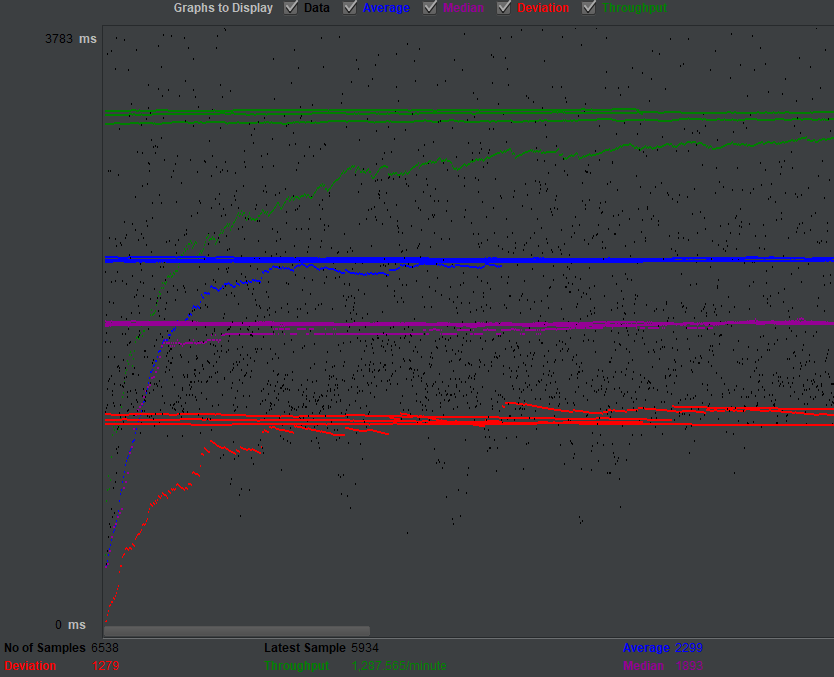The width and height of the screenshot is (834, 677).
Task: Click the 'Graphs to Display' label
Action: (x=223, y=8)
